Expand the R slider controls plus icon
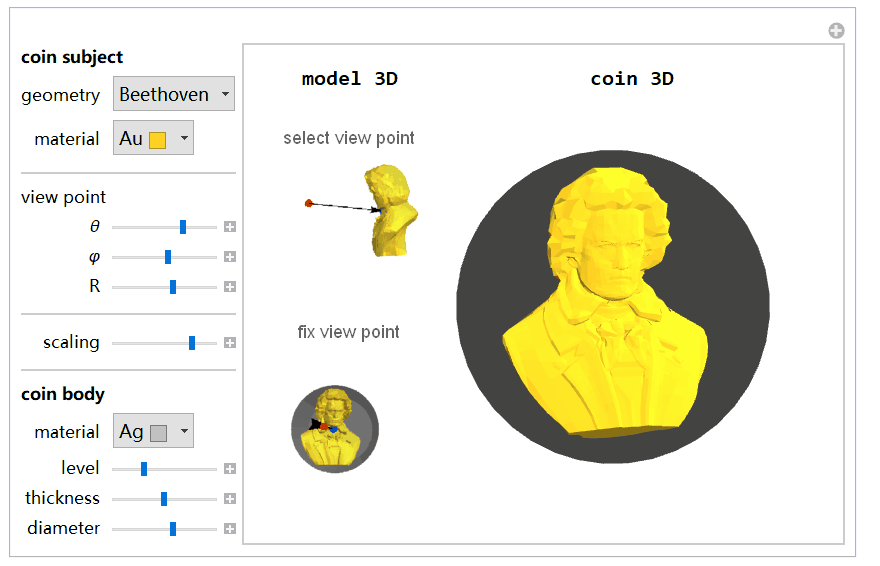Image resolution: width=880 pixels, height=566 pixels. point(230,287)
